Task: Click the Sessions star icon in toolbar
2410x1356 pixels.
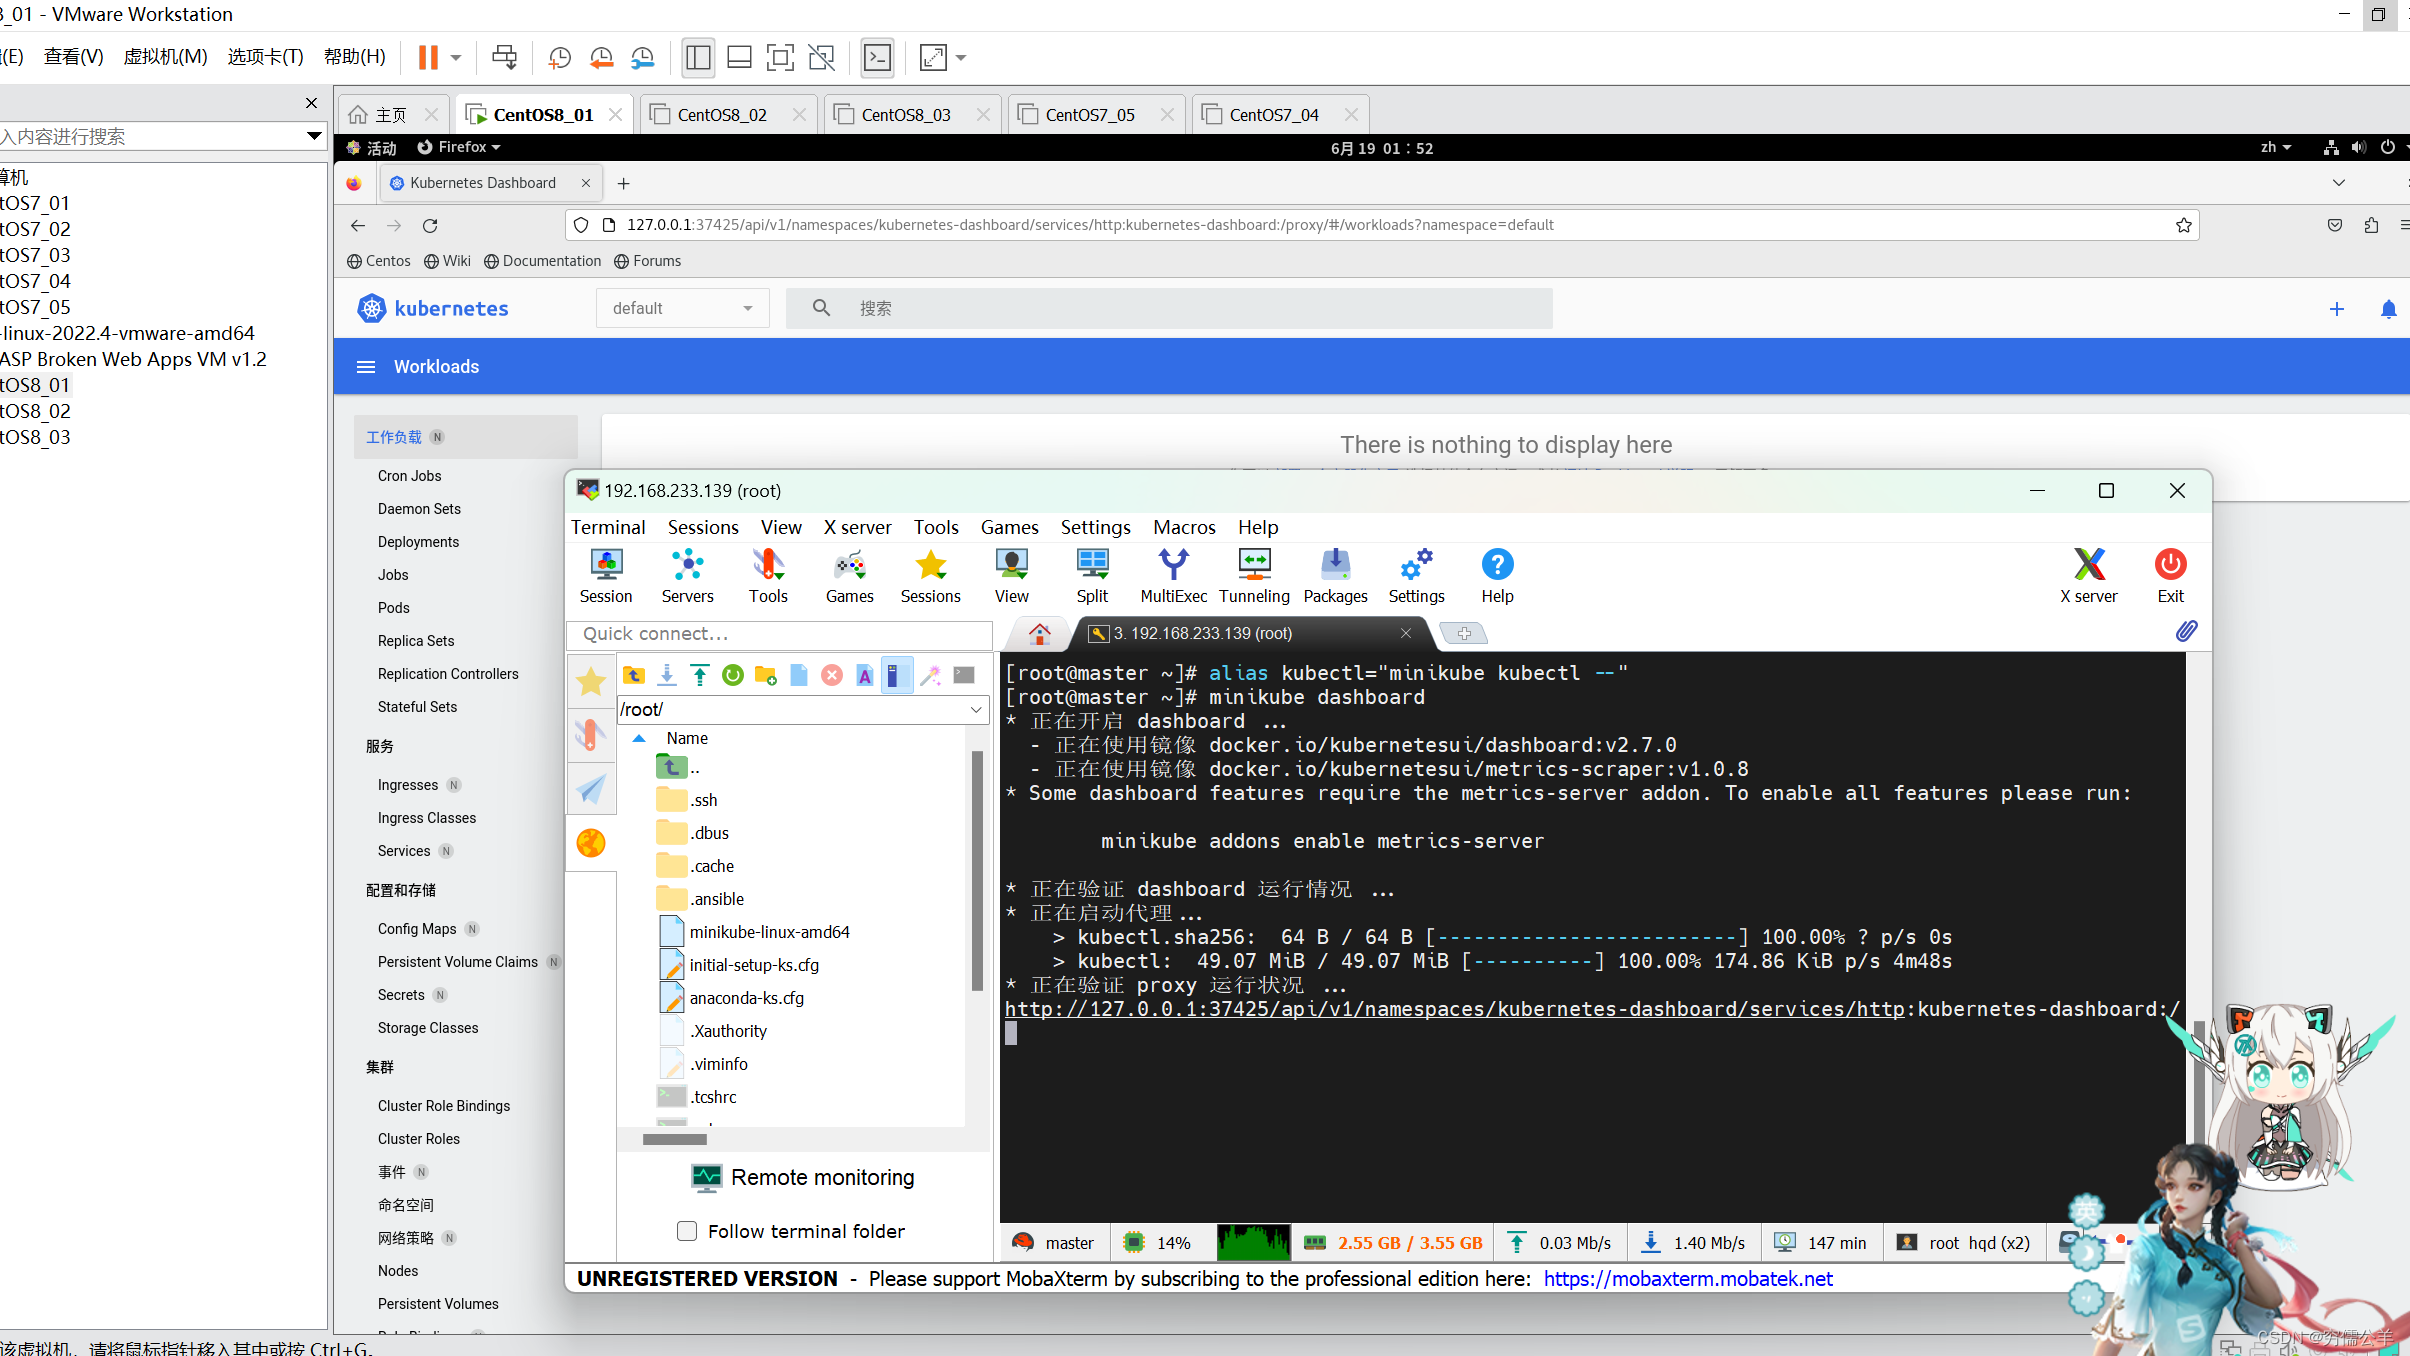Action: pos(930,576)
